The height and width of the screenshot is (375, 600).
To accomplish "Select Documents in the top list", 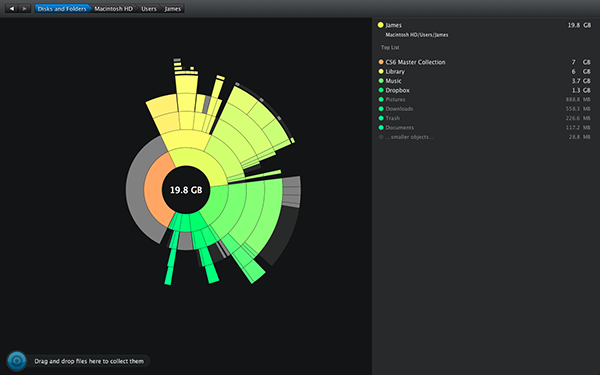I will pos(399,127).
